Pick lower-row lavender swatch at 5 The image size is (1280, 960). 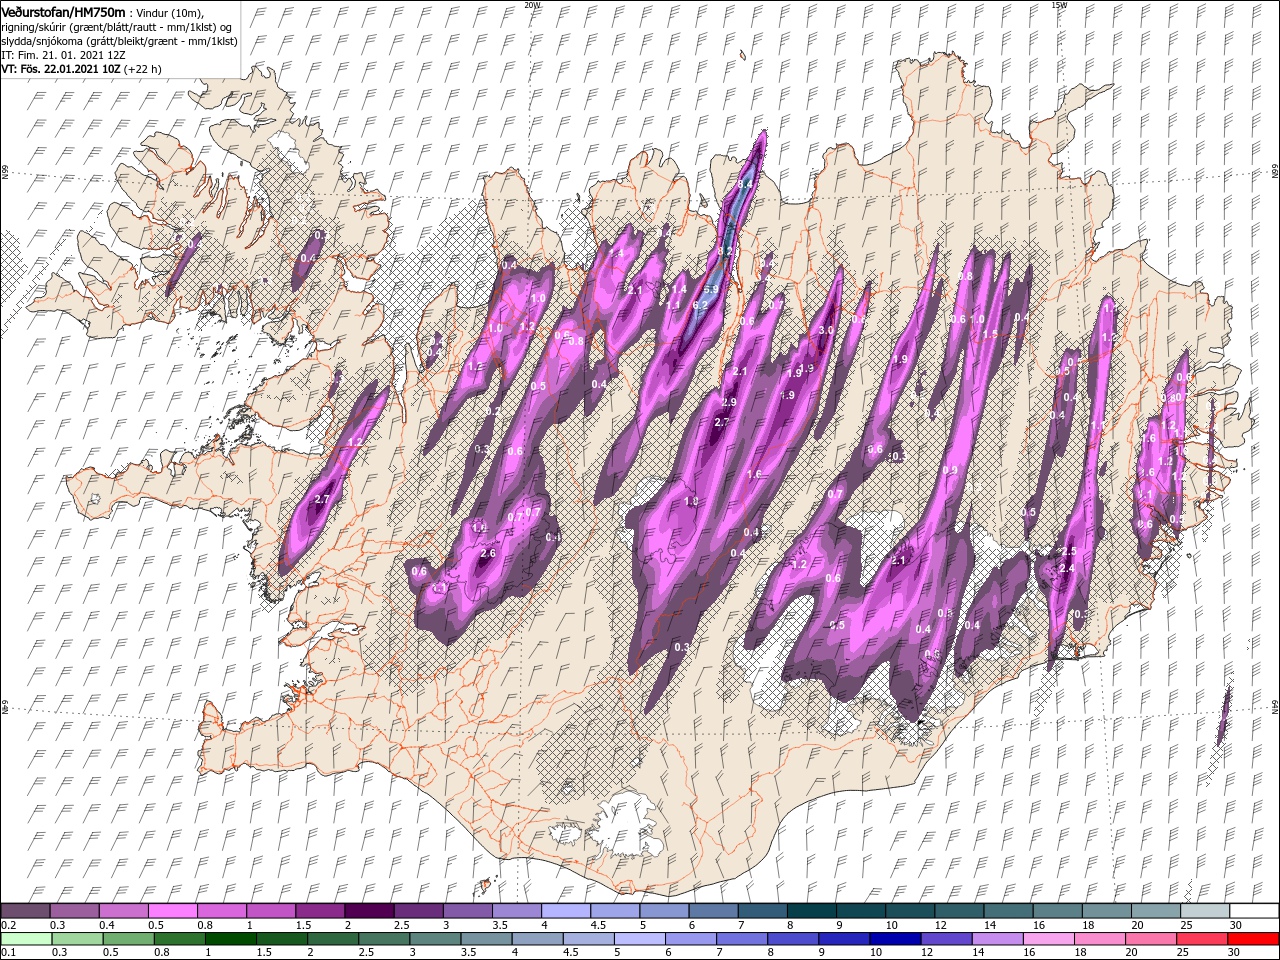tap(640, 939)
